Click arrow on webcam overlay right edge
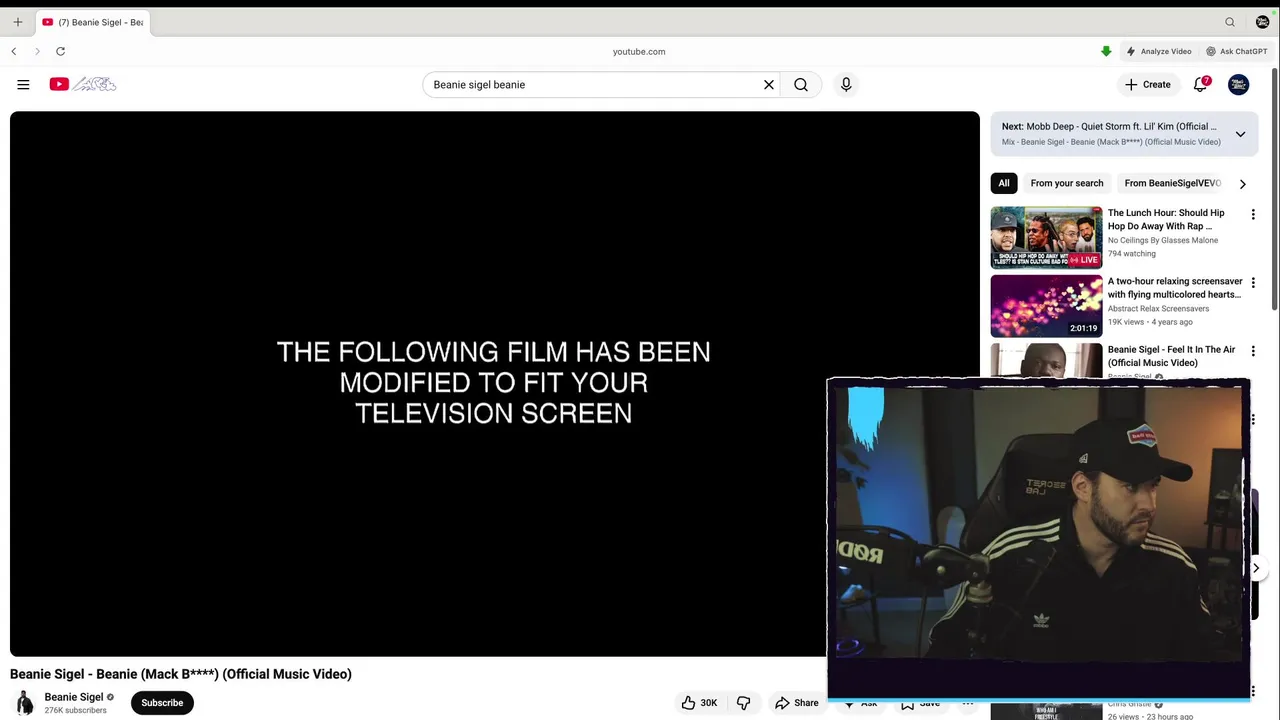Viewport: 1280px width, 720px height. (1256, 568)
